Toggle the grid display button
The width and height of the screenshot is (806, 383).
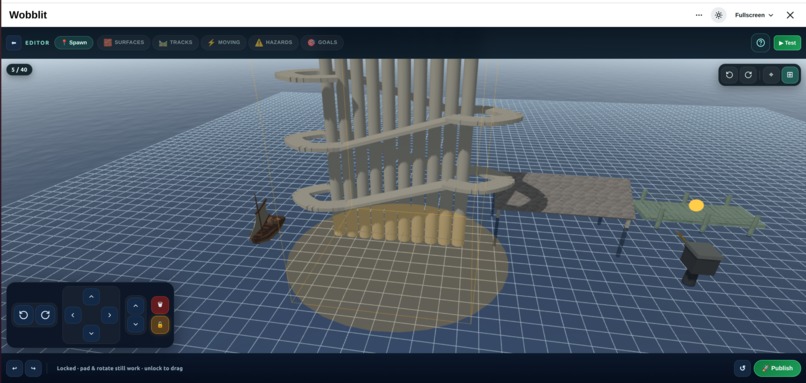[790, 75]
